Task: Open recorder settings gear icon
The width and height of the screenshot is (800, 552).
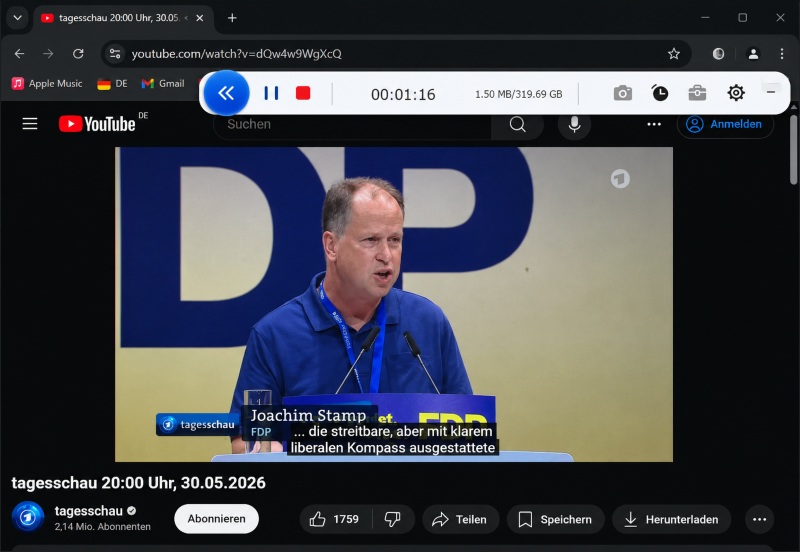Action: click(736, 93)
